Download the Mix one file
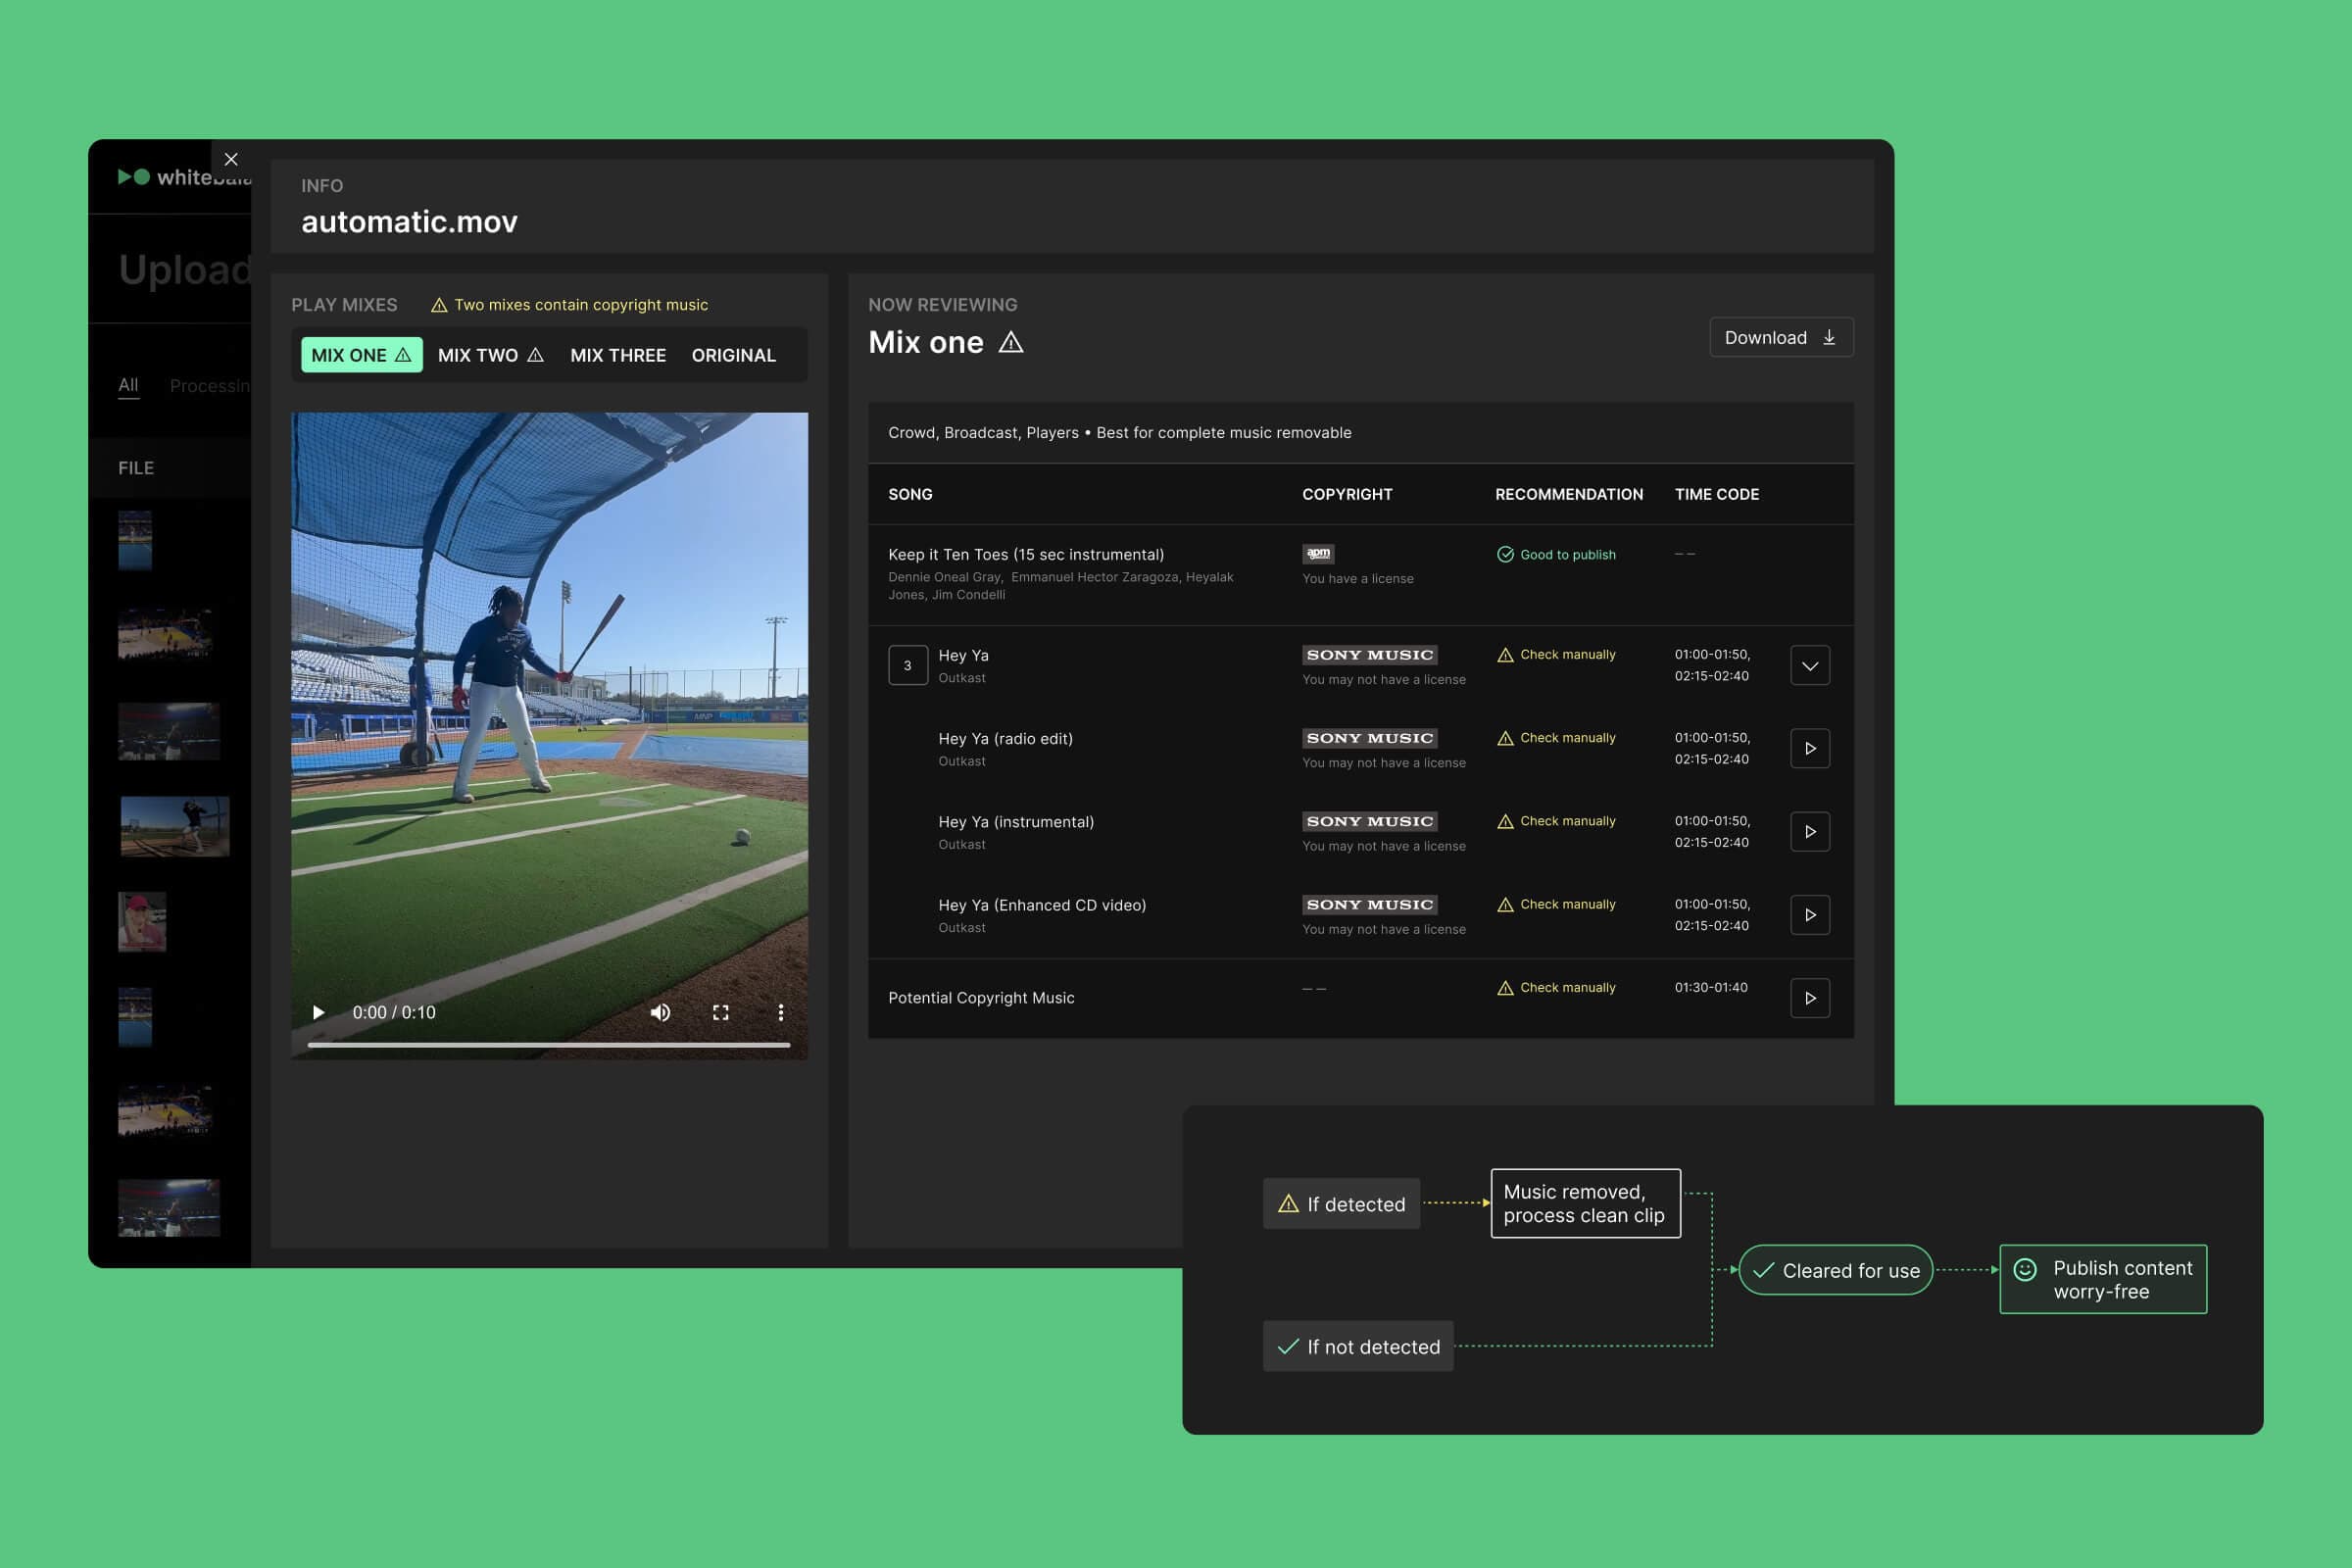The height and width of the screenshot is (1568, 2352). [1780, 337]
